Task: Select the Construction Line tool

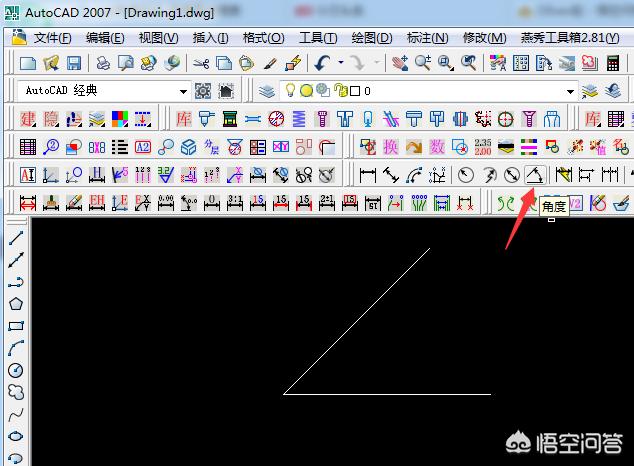Action: 16,260
